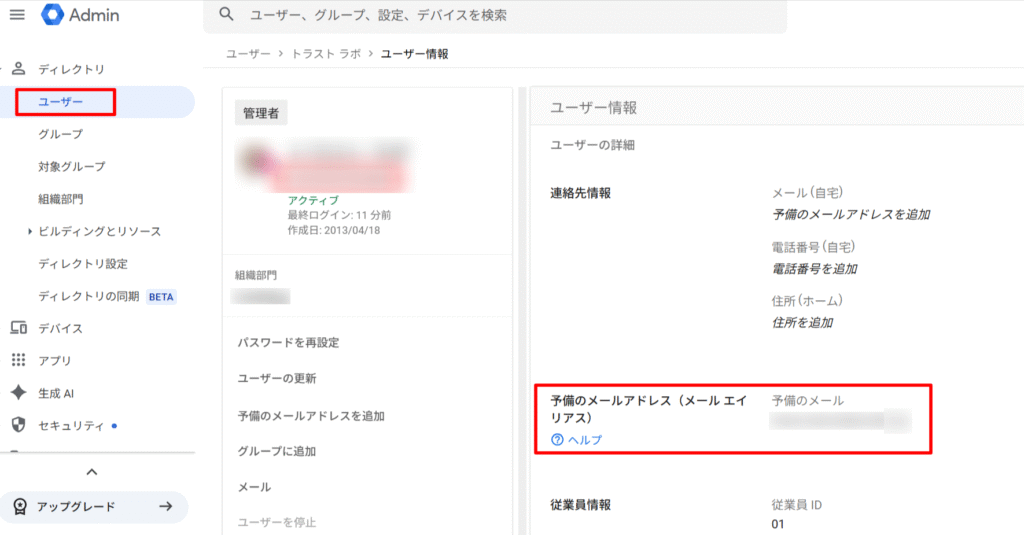Click the アップグレード button
This screenshot has width=1024, height=535.
pyautogui.click(x=94, y=507)
